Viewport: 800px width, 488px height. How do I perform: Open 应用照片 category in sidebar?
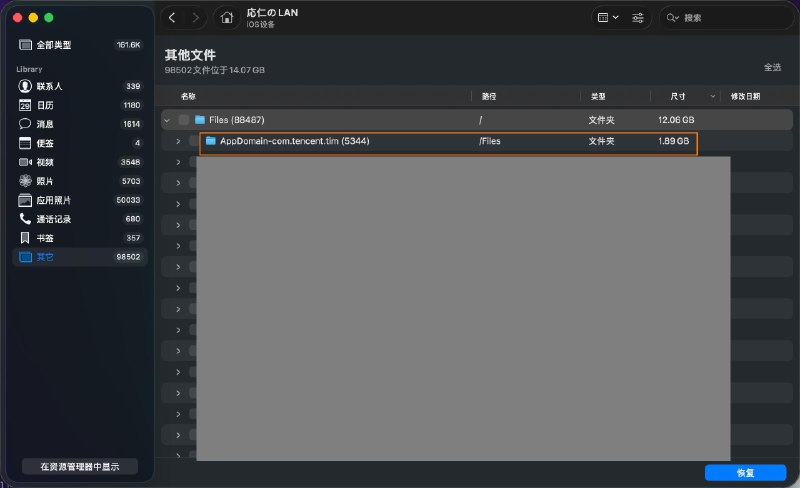pyautogui.click(x=80, y=200)
